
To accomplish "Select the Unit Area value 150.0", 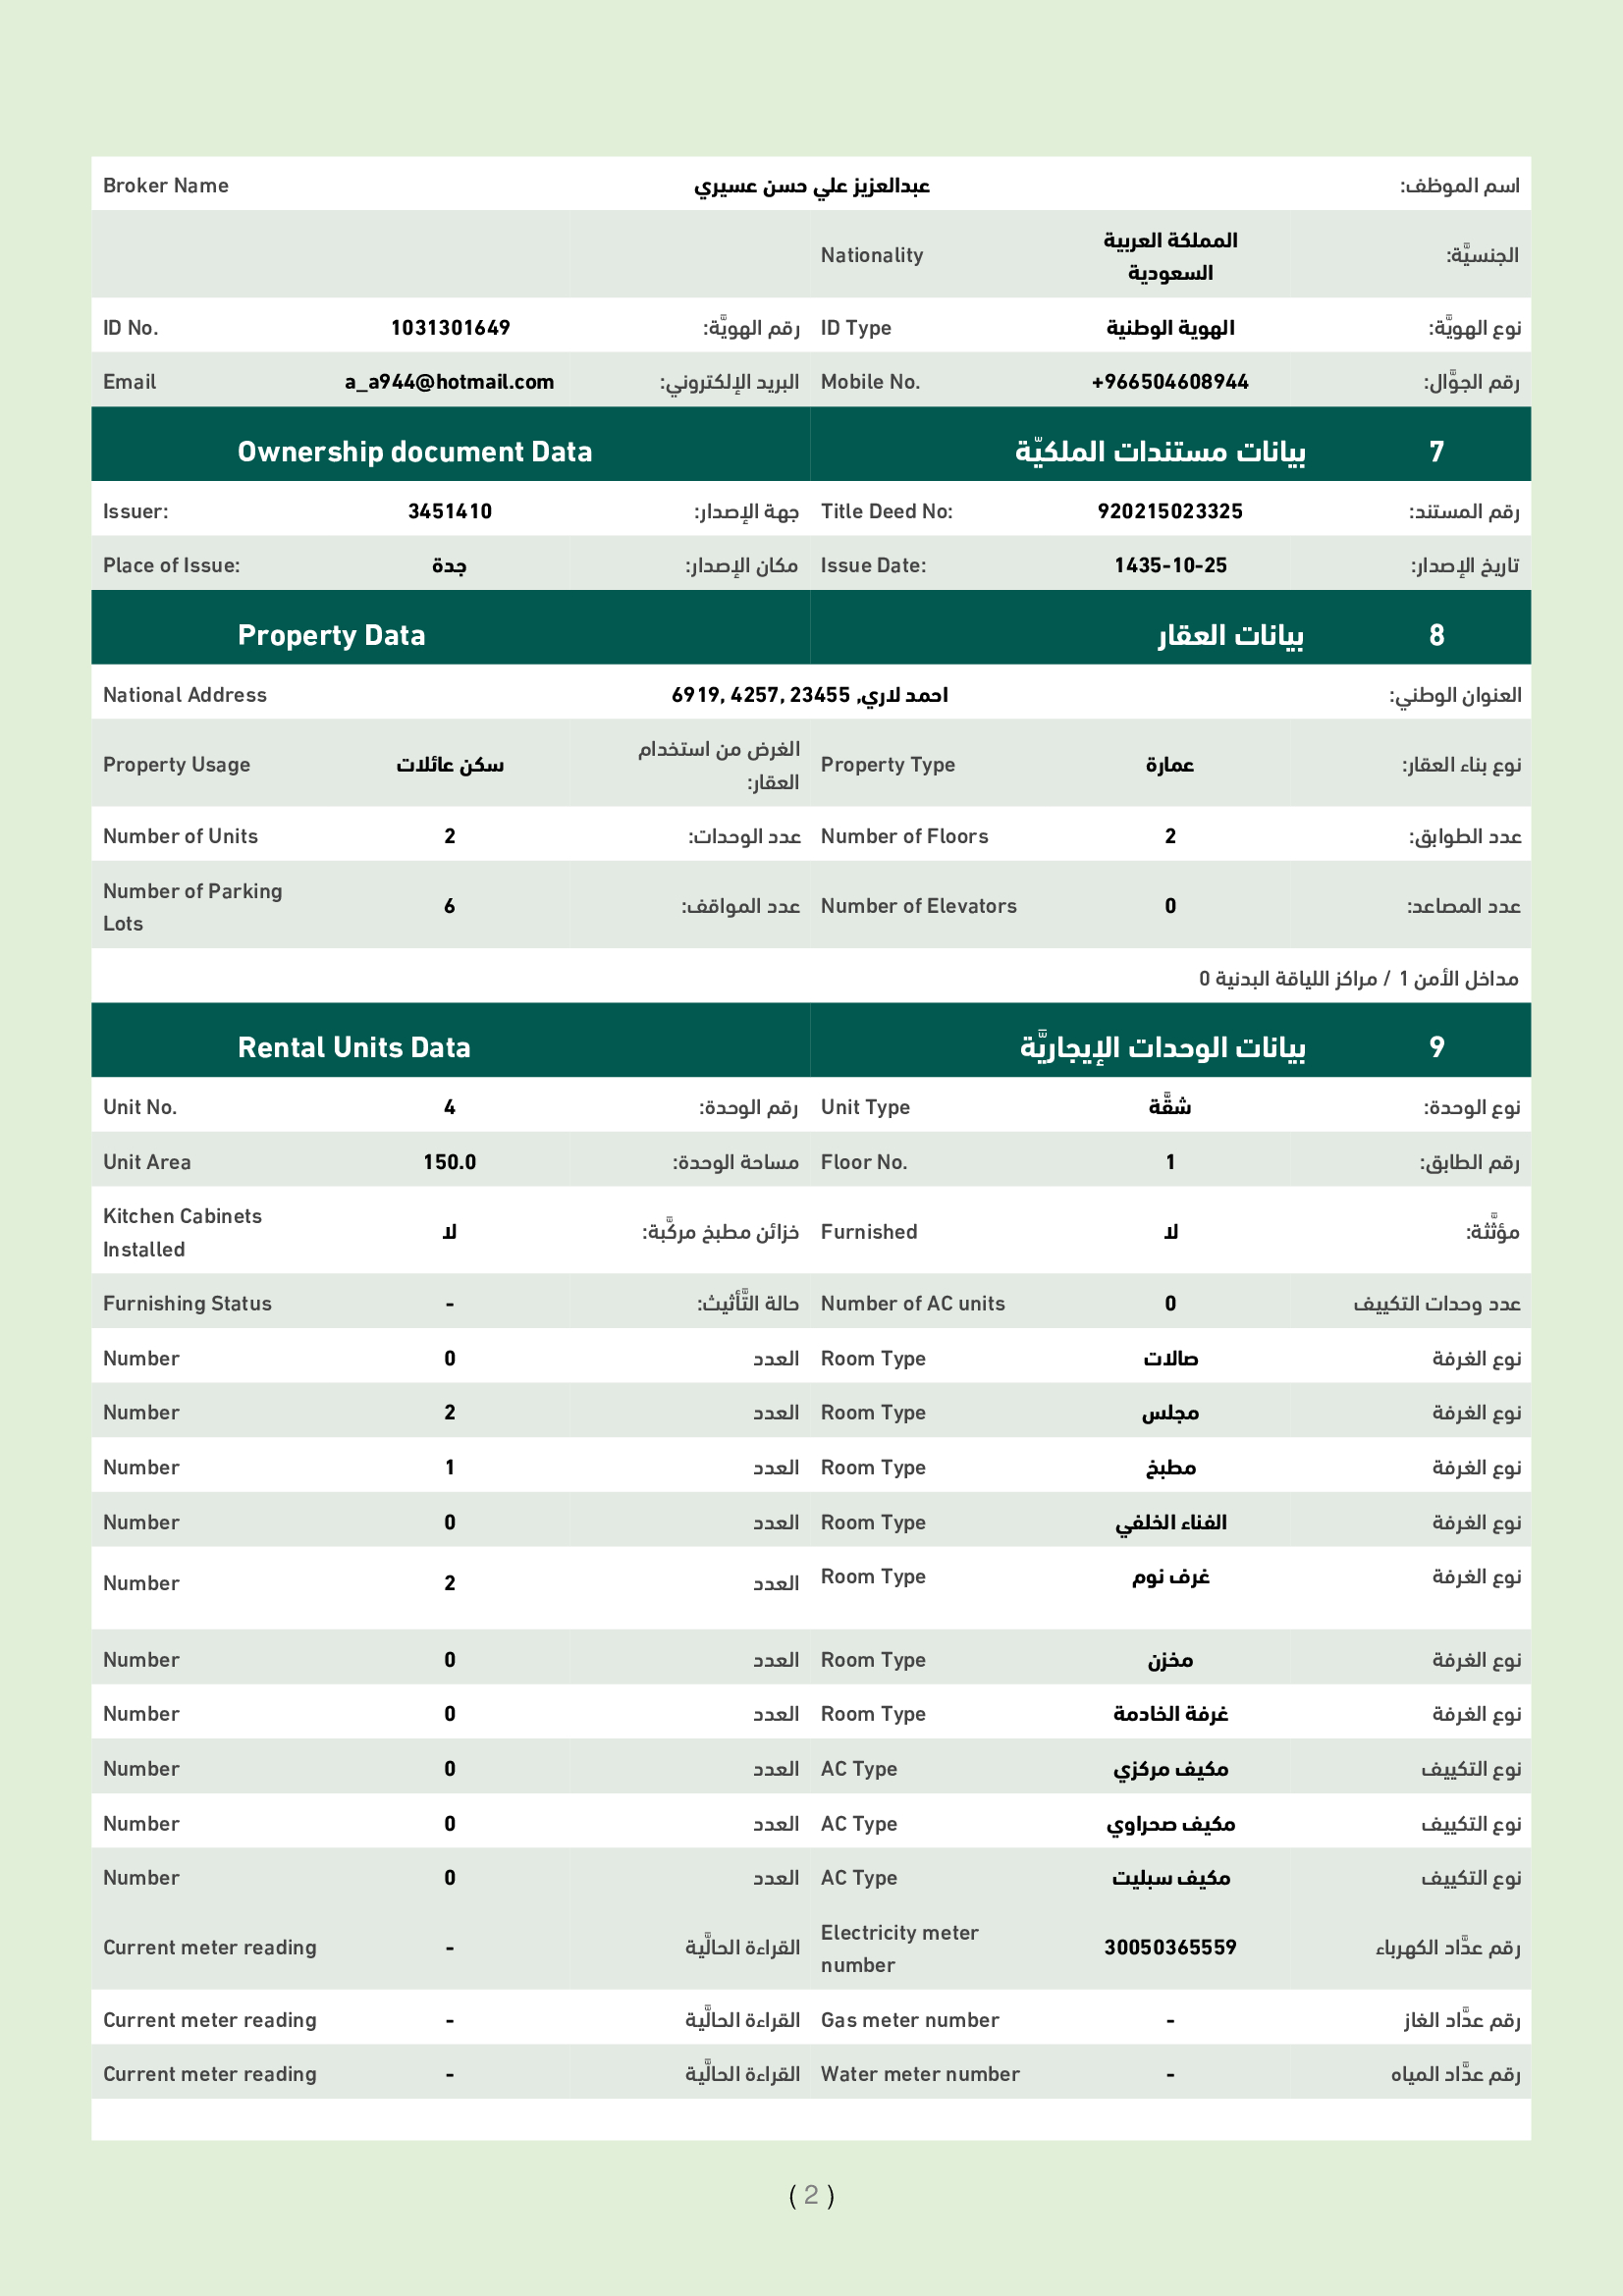I will [x=449, y=1162].
